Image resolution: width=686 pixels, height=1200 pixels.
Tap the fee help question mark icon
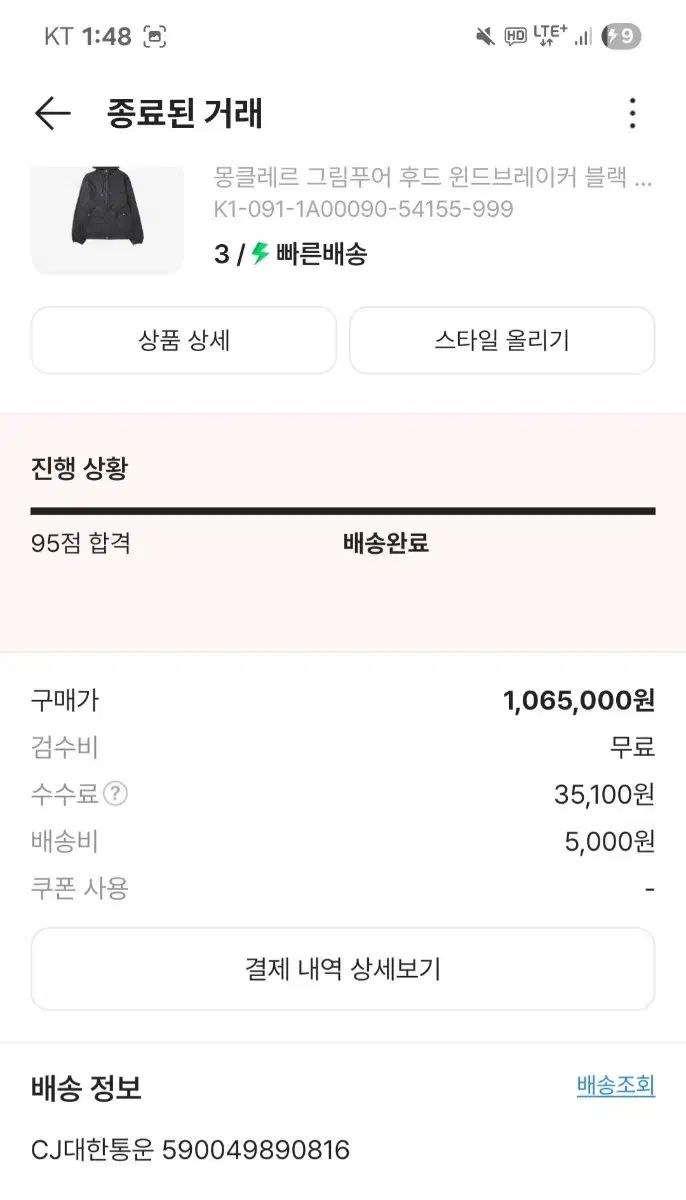(116, 795)
